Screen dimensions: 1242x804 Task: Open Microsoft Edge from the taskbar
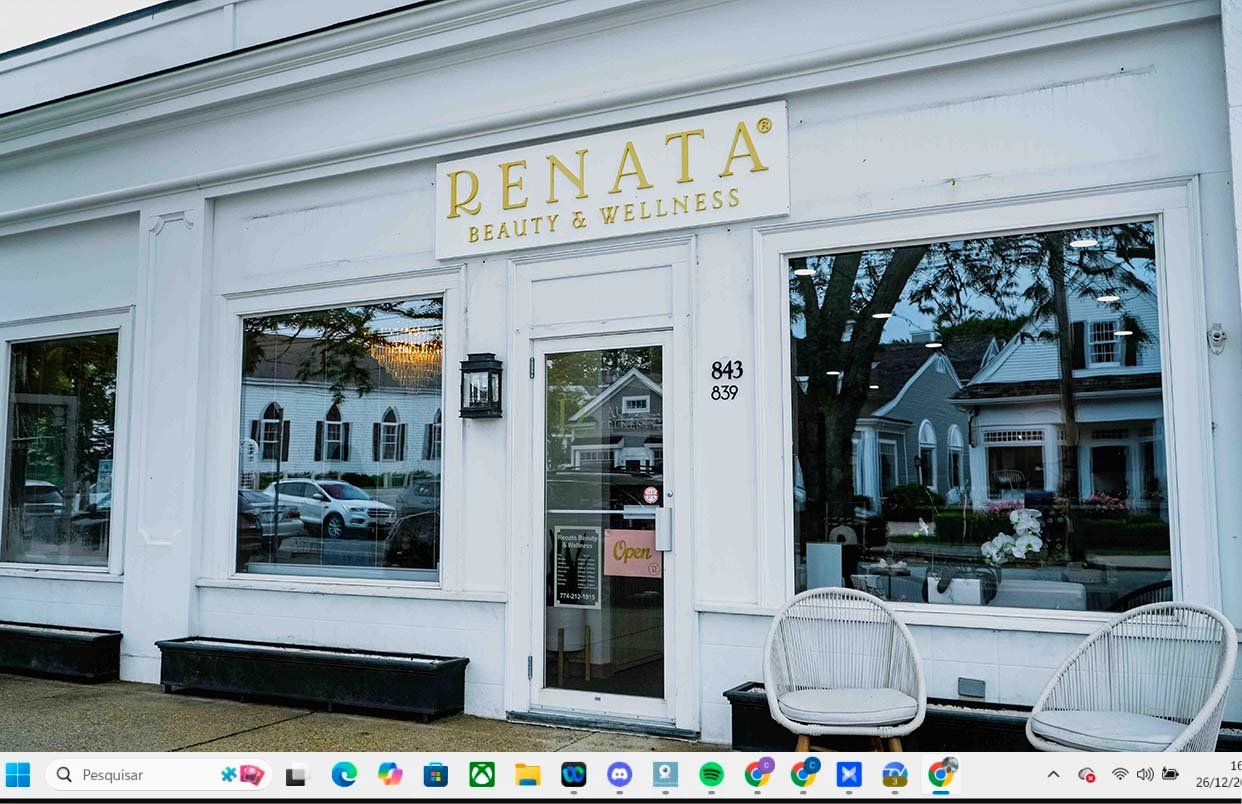pyautogui.click(x=345, y=775)
